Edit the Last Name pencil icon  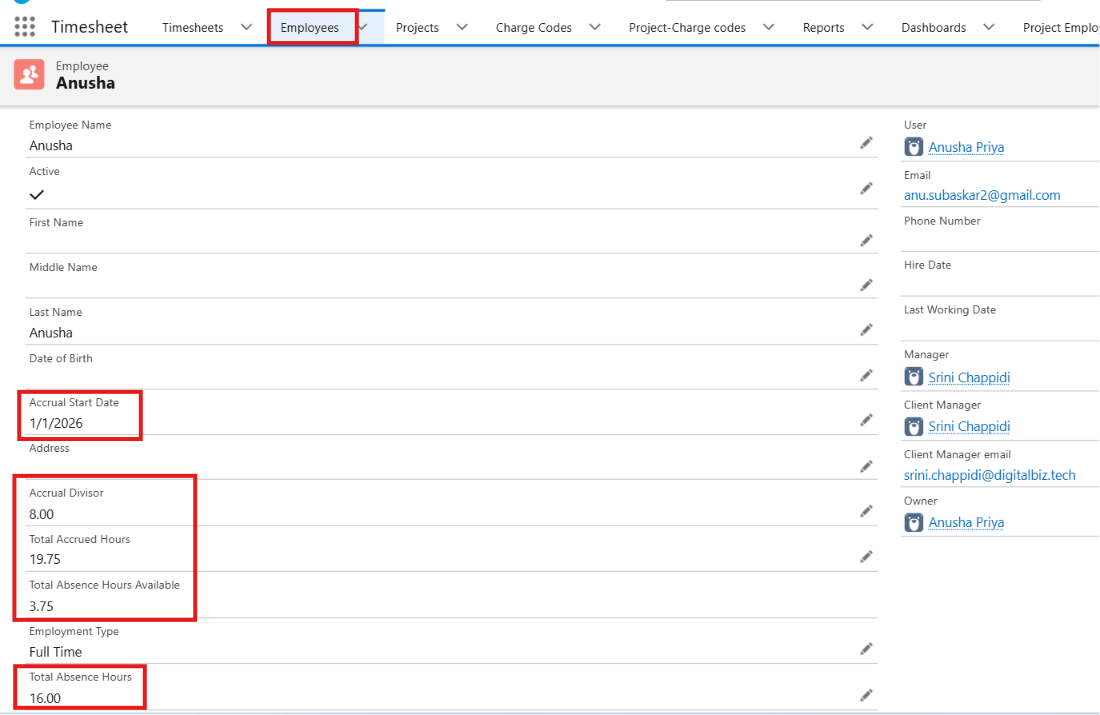pyautogui.click(x=866, y=330)
